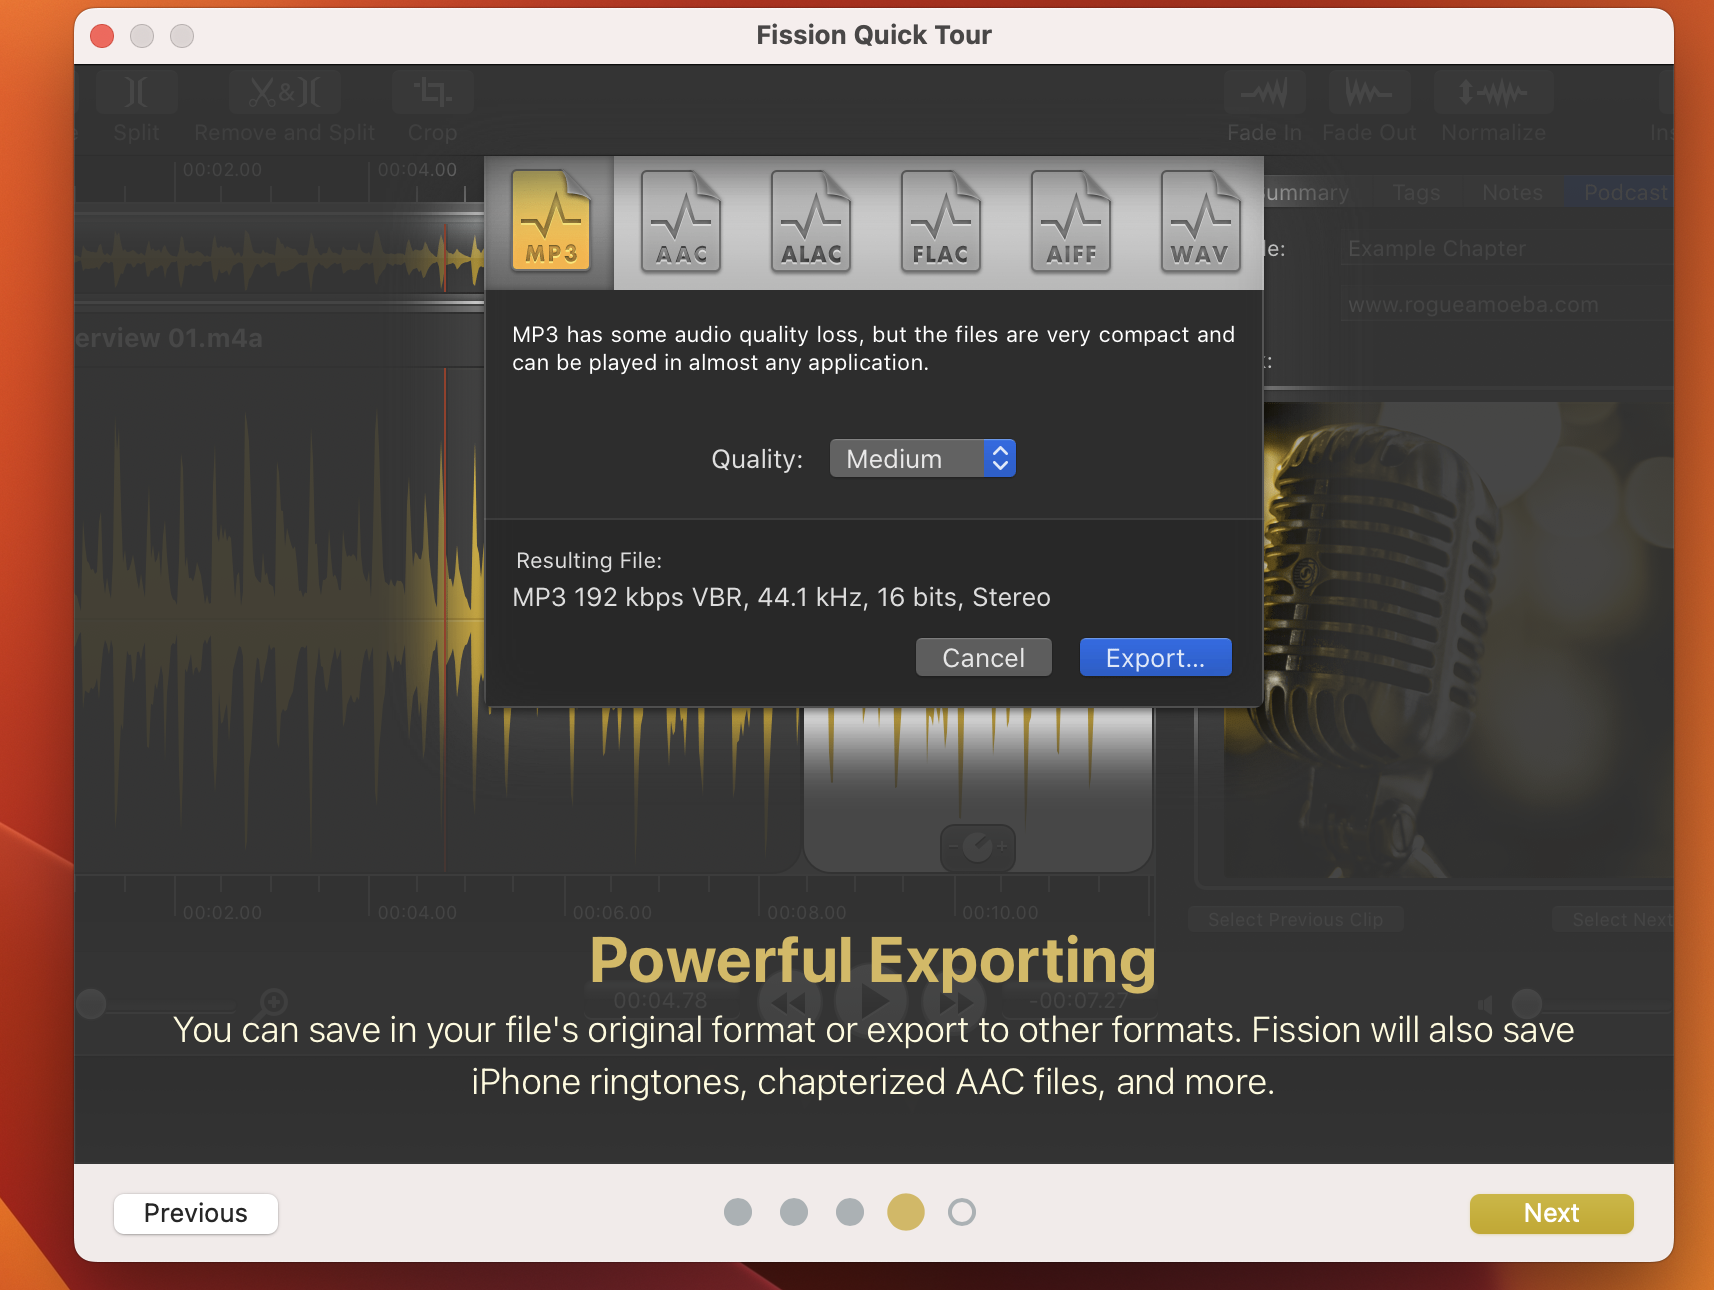Open the Tags tab
The width and height of the screenshot is (1714, 1290).
tap(1416, 192)
